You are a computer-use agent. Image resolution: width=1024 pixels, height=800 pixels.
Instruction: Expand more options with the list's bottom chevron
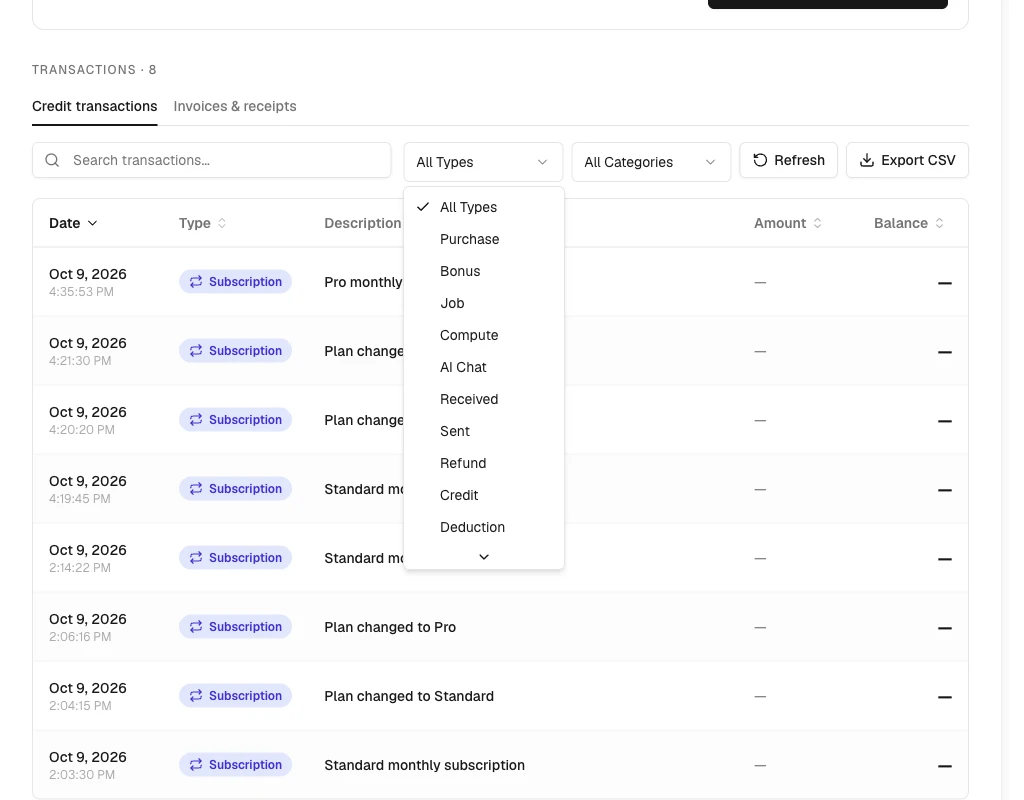(484, 557)
